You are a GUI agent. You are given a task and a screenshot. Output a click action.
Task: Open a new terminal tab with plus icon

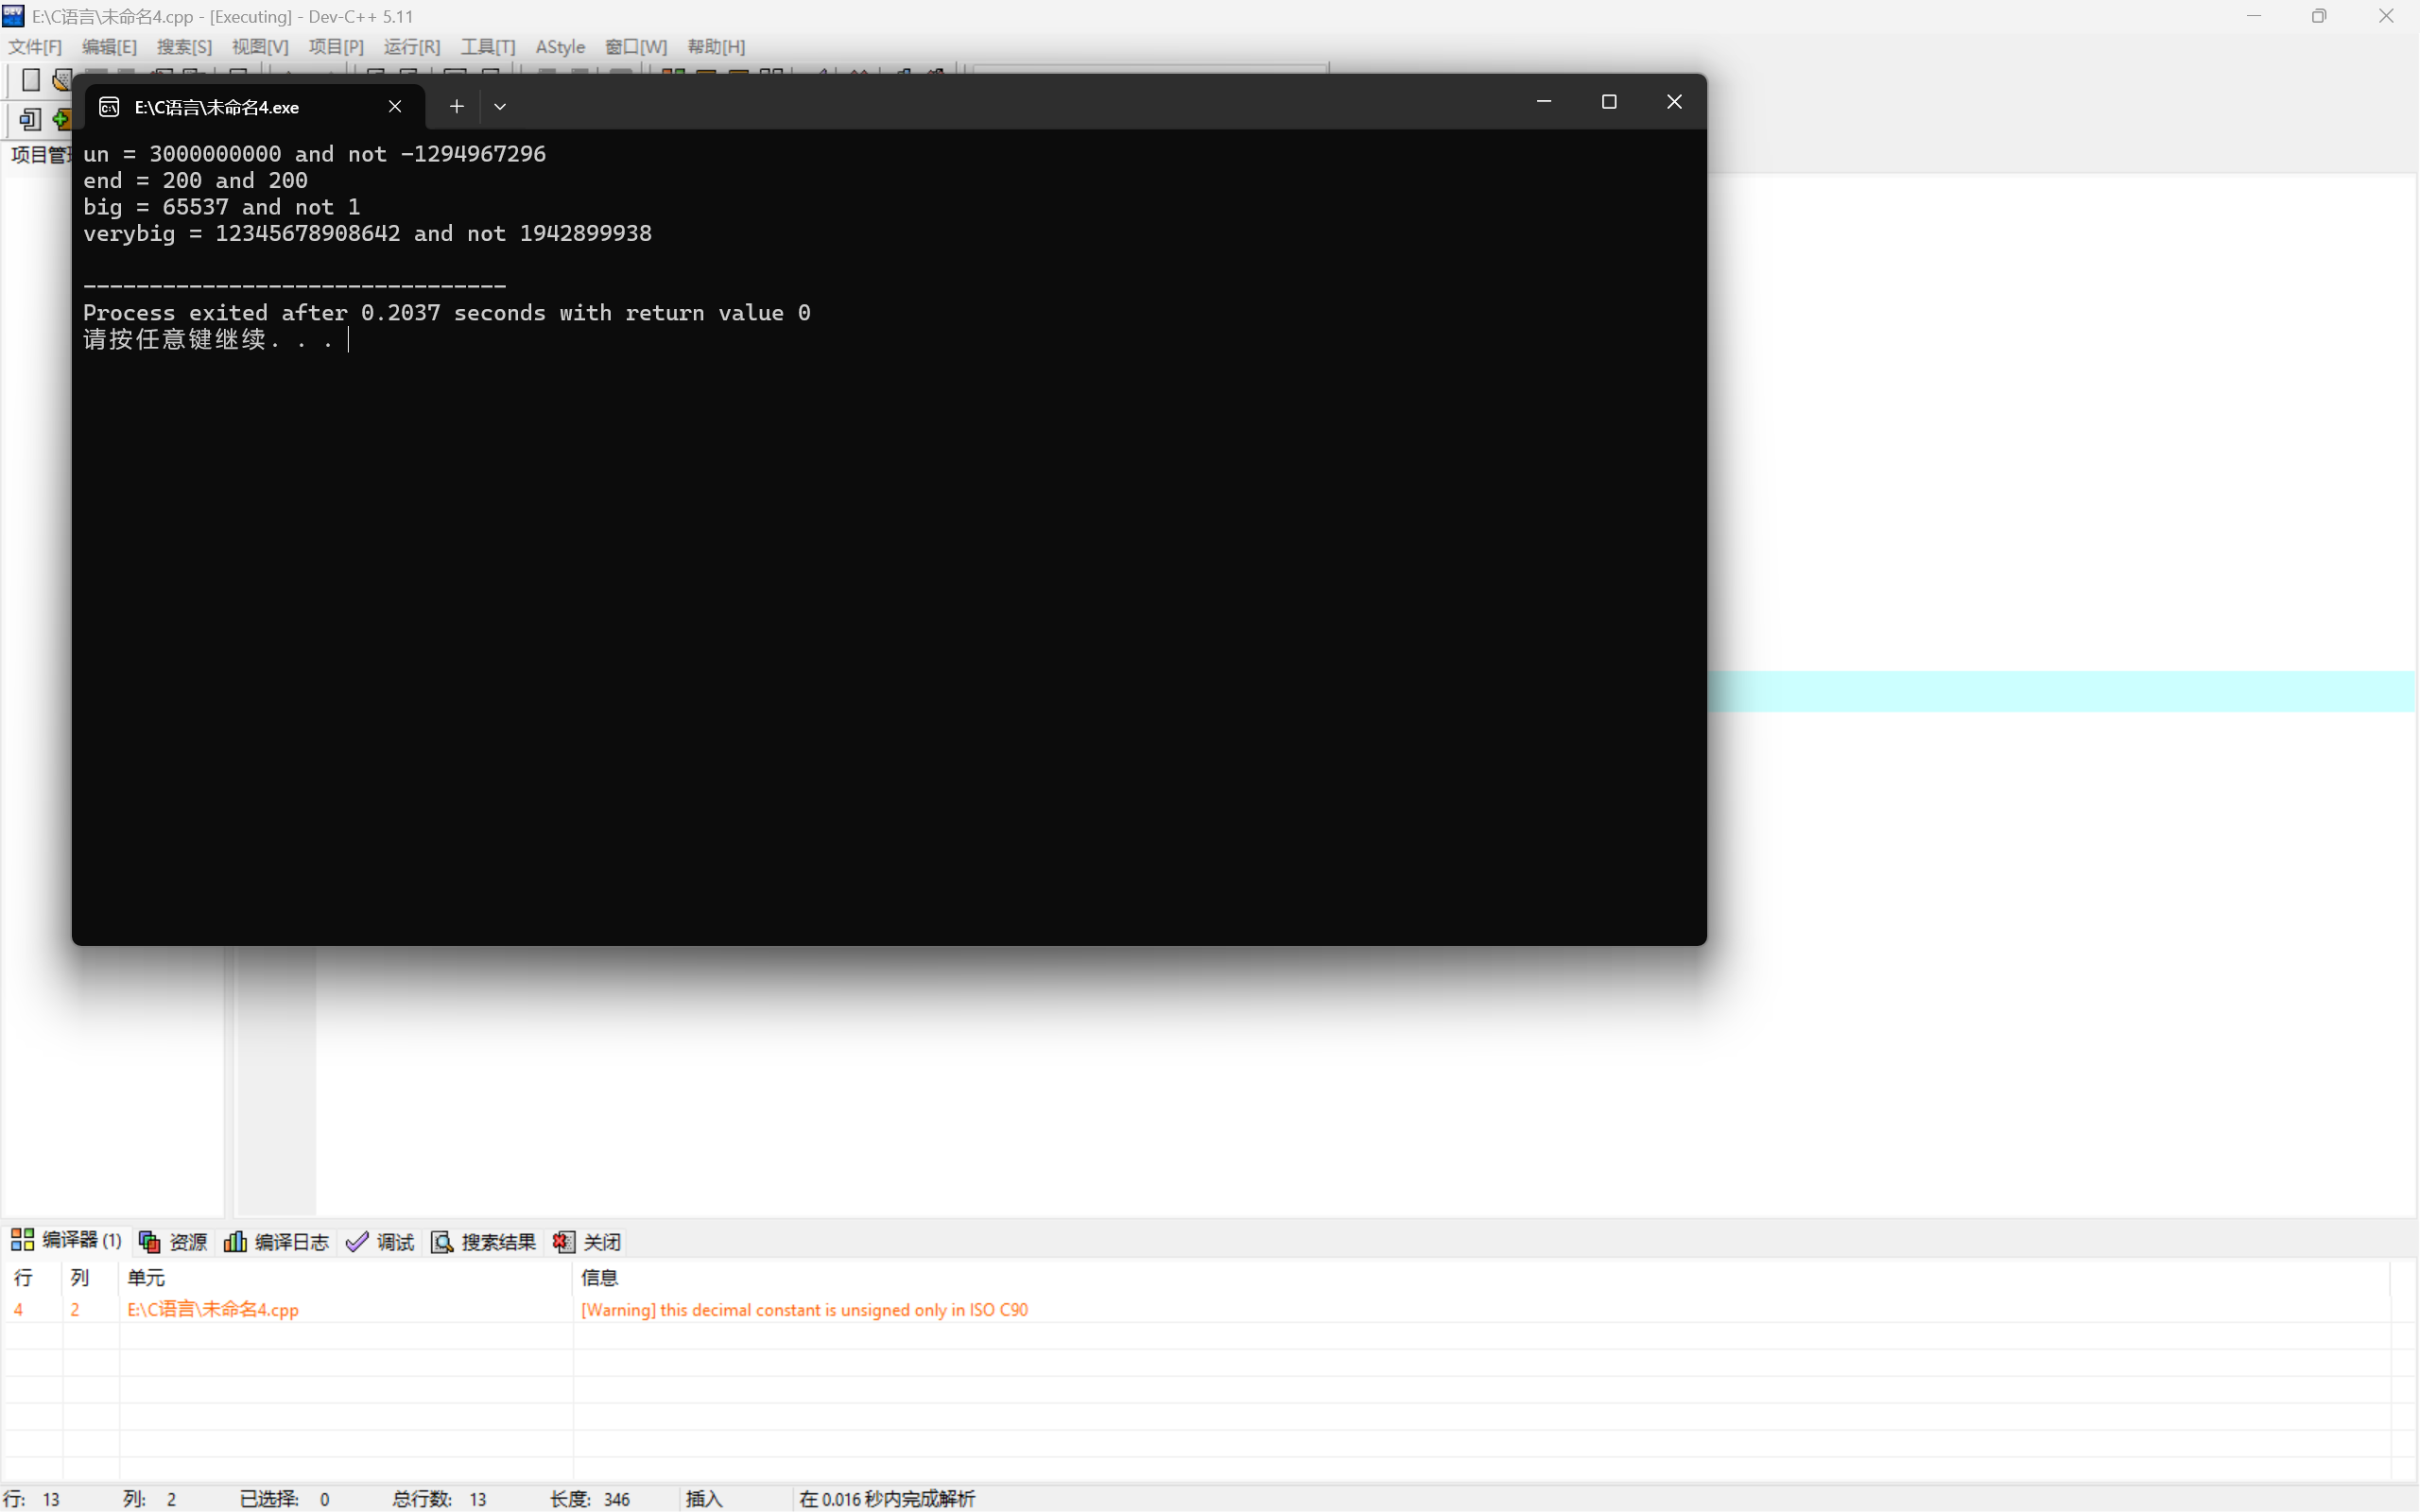456,107
